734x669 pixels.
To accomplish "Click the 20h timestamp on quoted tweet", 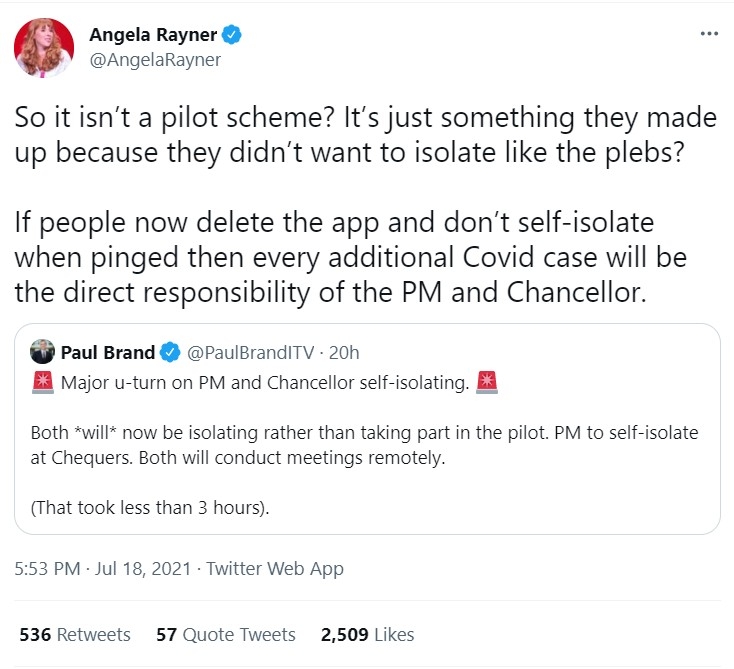I will [344, 352].
